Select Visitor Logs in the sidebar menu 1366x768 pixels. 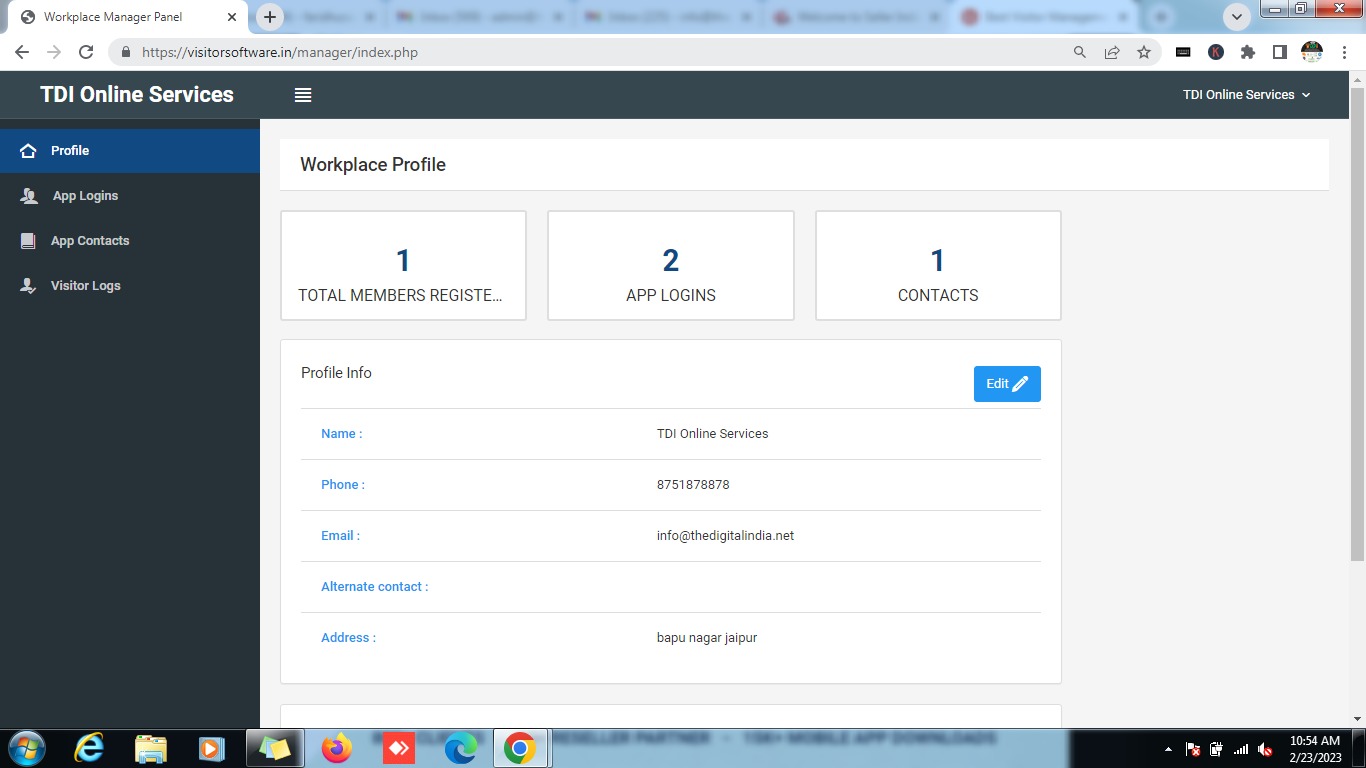(86, 286)
